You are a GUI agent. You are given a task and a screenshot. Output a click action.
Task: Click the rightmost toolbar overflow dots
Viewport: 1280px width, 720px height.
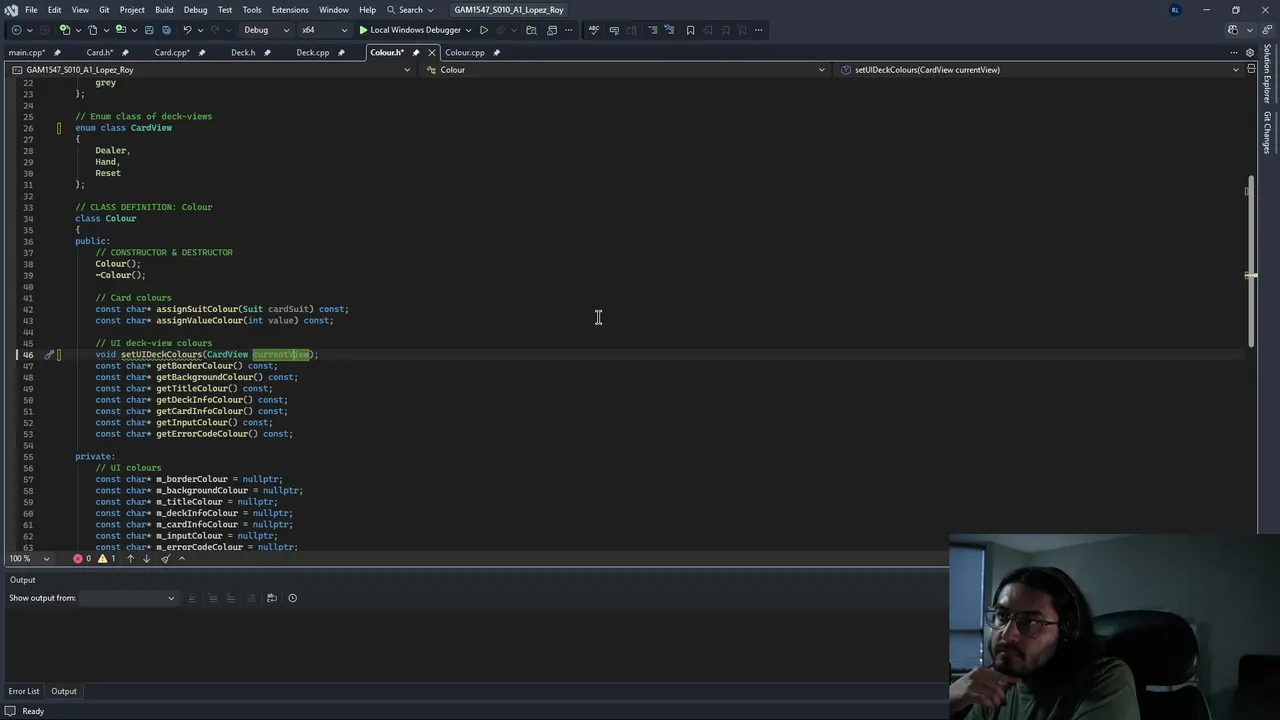click(759, 30)
